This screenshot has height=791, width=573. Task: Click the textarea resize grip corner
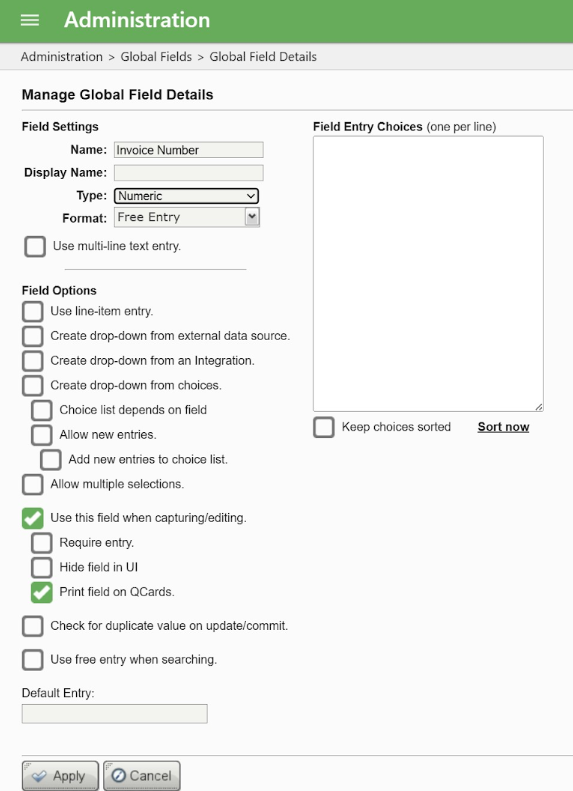pos(539,407)
